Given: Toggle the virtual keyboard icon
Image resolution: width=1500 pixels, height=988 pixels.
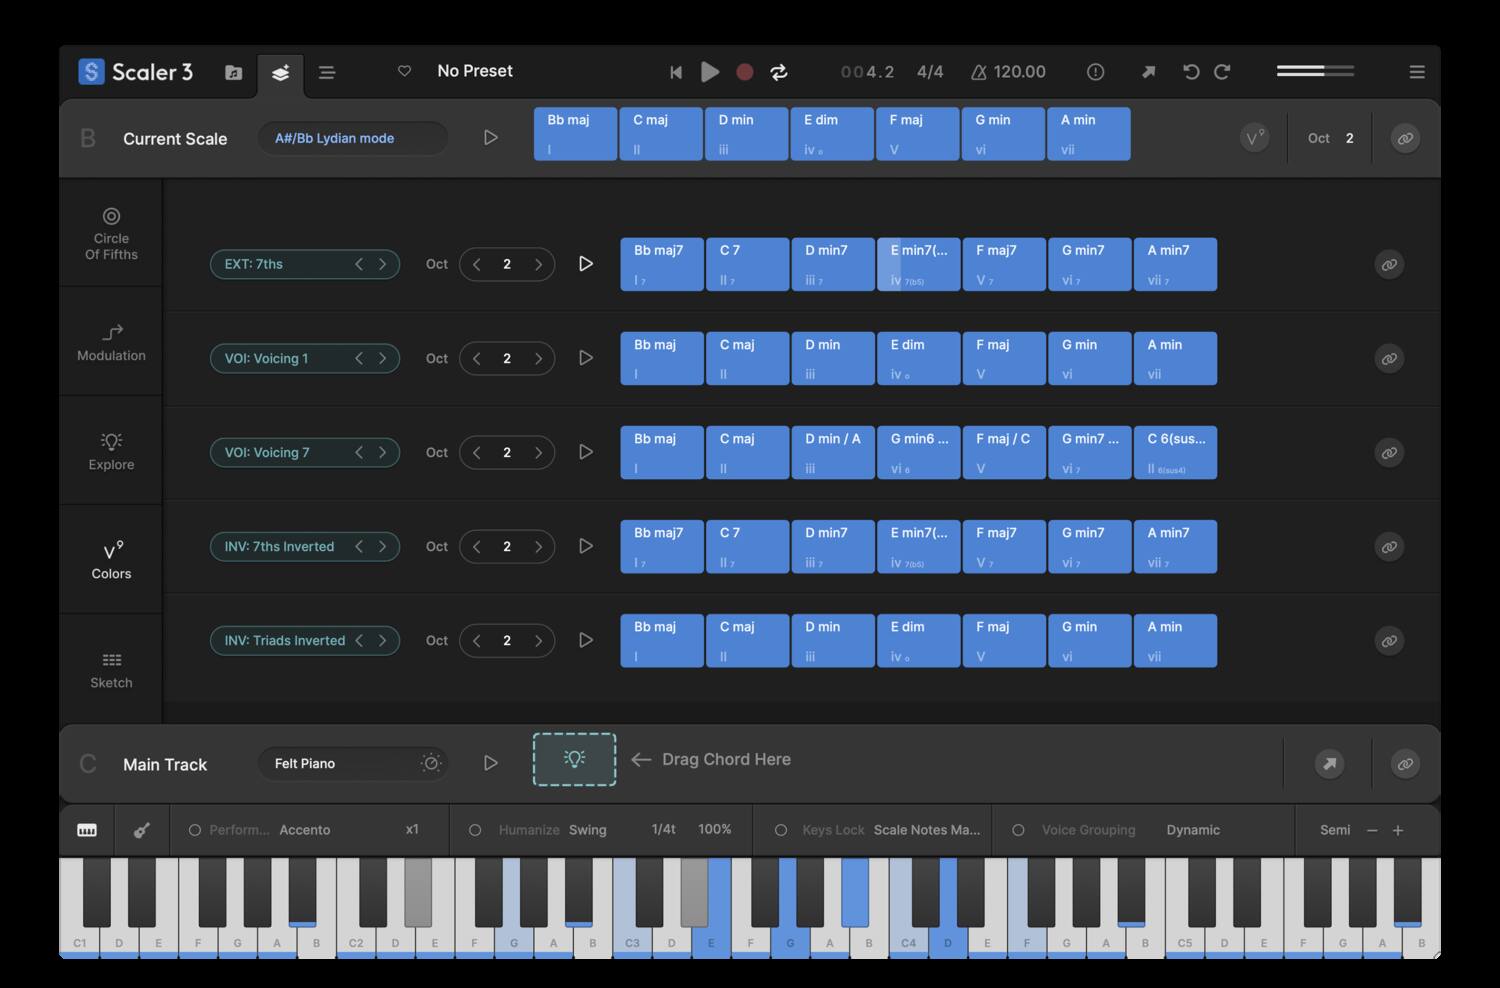Looking at the screenshot, I should (86, 830).
